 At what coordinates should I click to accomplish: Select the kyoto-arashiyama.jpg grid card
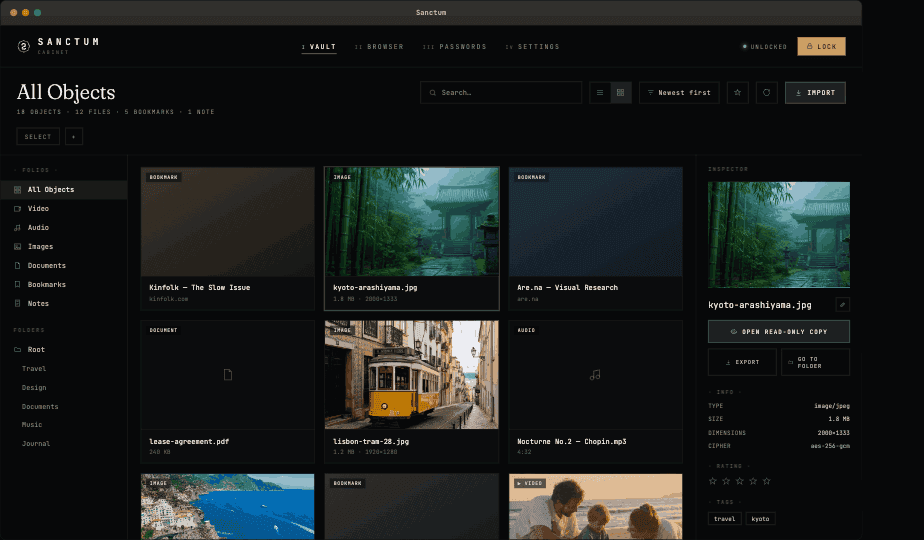[411, 238]
